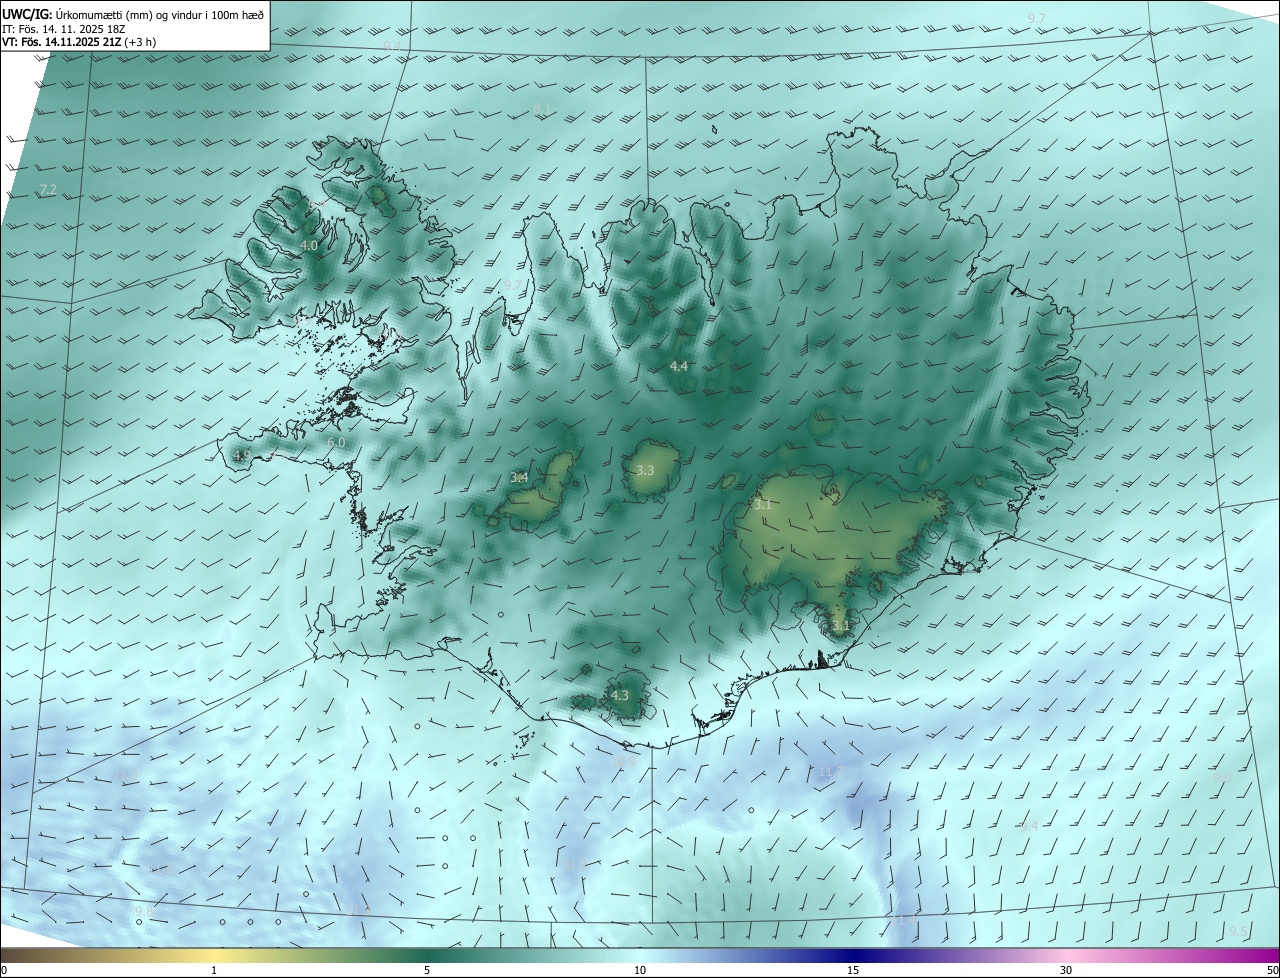Click the 9.8 value near the bottom-left corner

[x=144, y=911]
